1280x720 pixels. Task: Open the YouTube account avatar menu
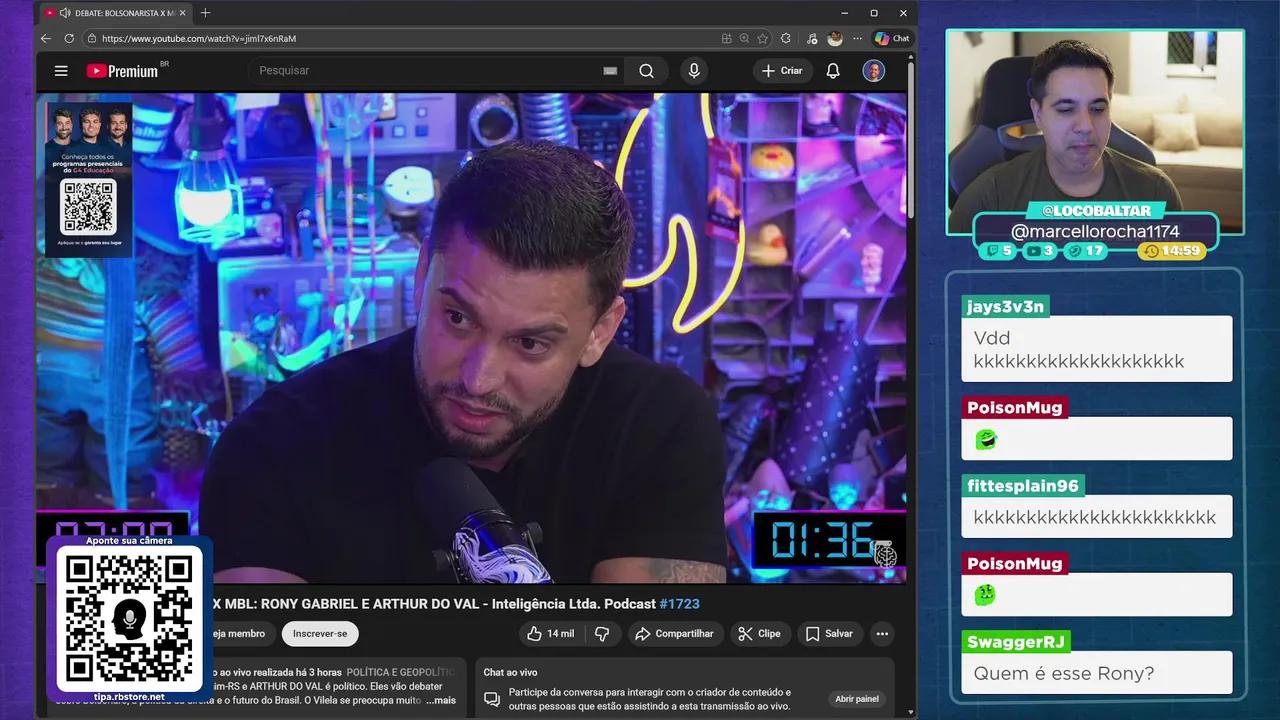[874, 71]
